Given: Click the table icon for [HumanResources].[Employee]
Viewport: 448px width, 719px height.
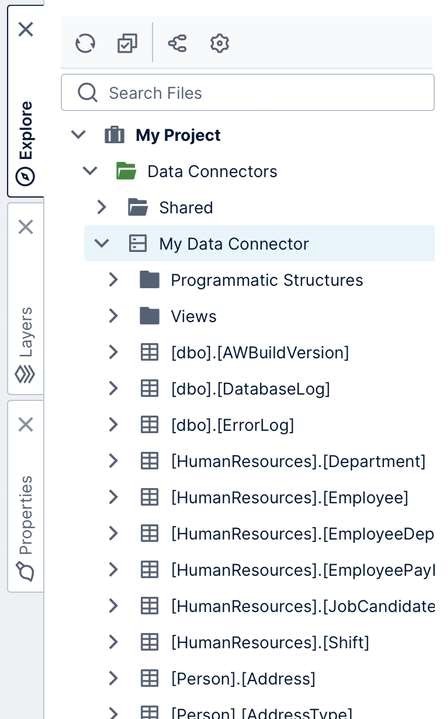Looking at the screenshot, I should (x=149, y=497).
